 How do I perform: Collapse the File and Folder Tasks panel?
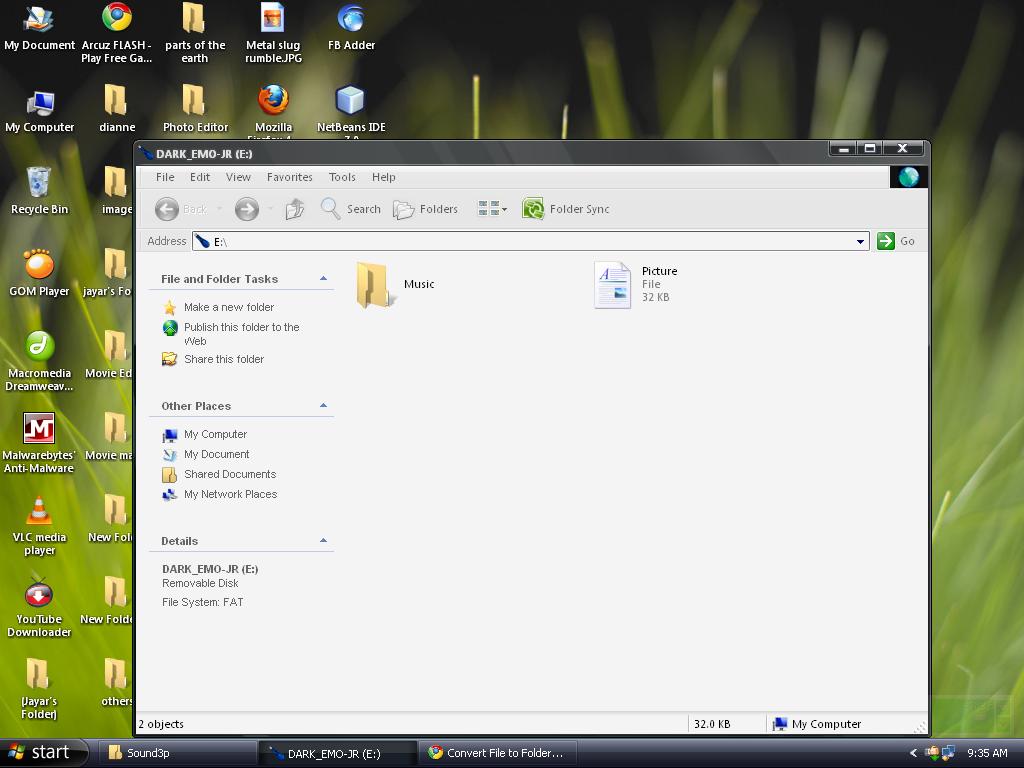[323, 278]
